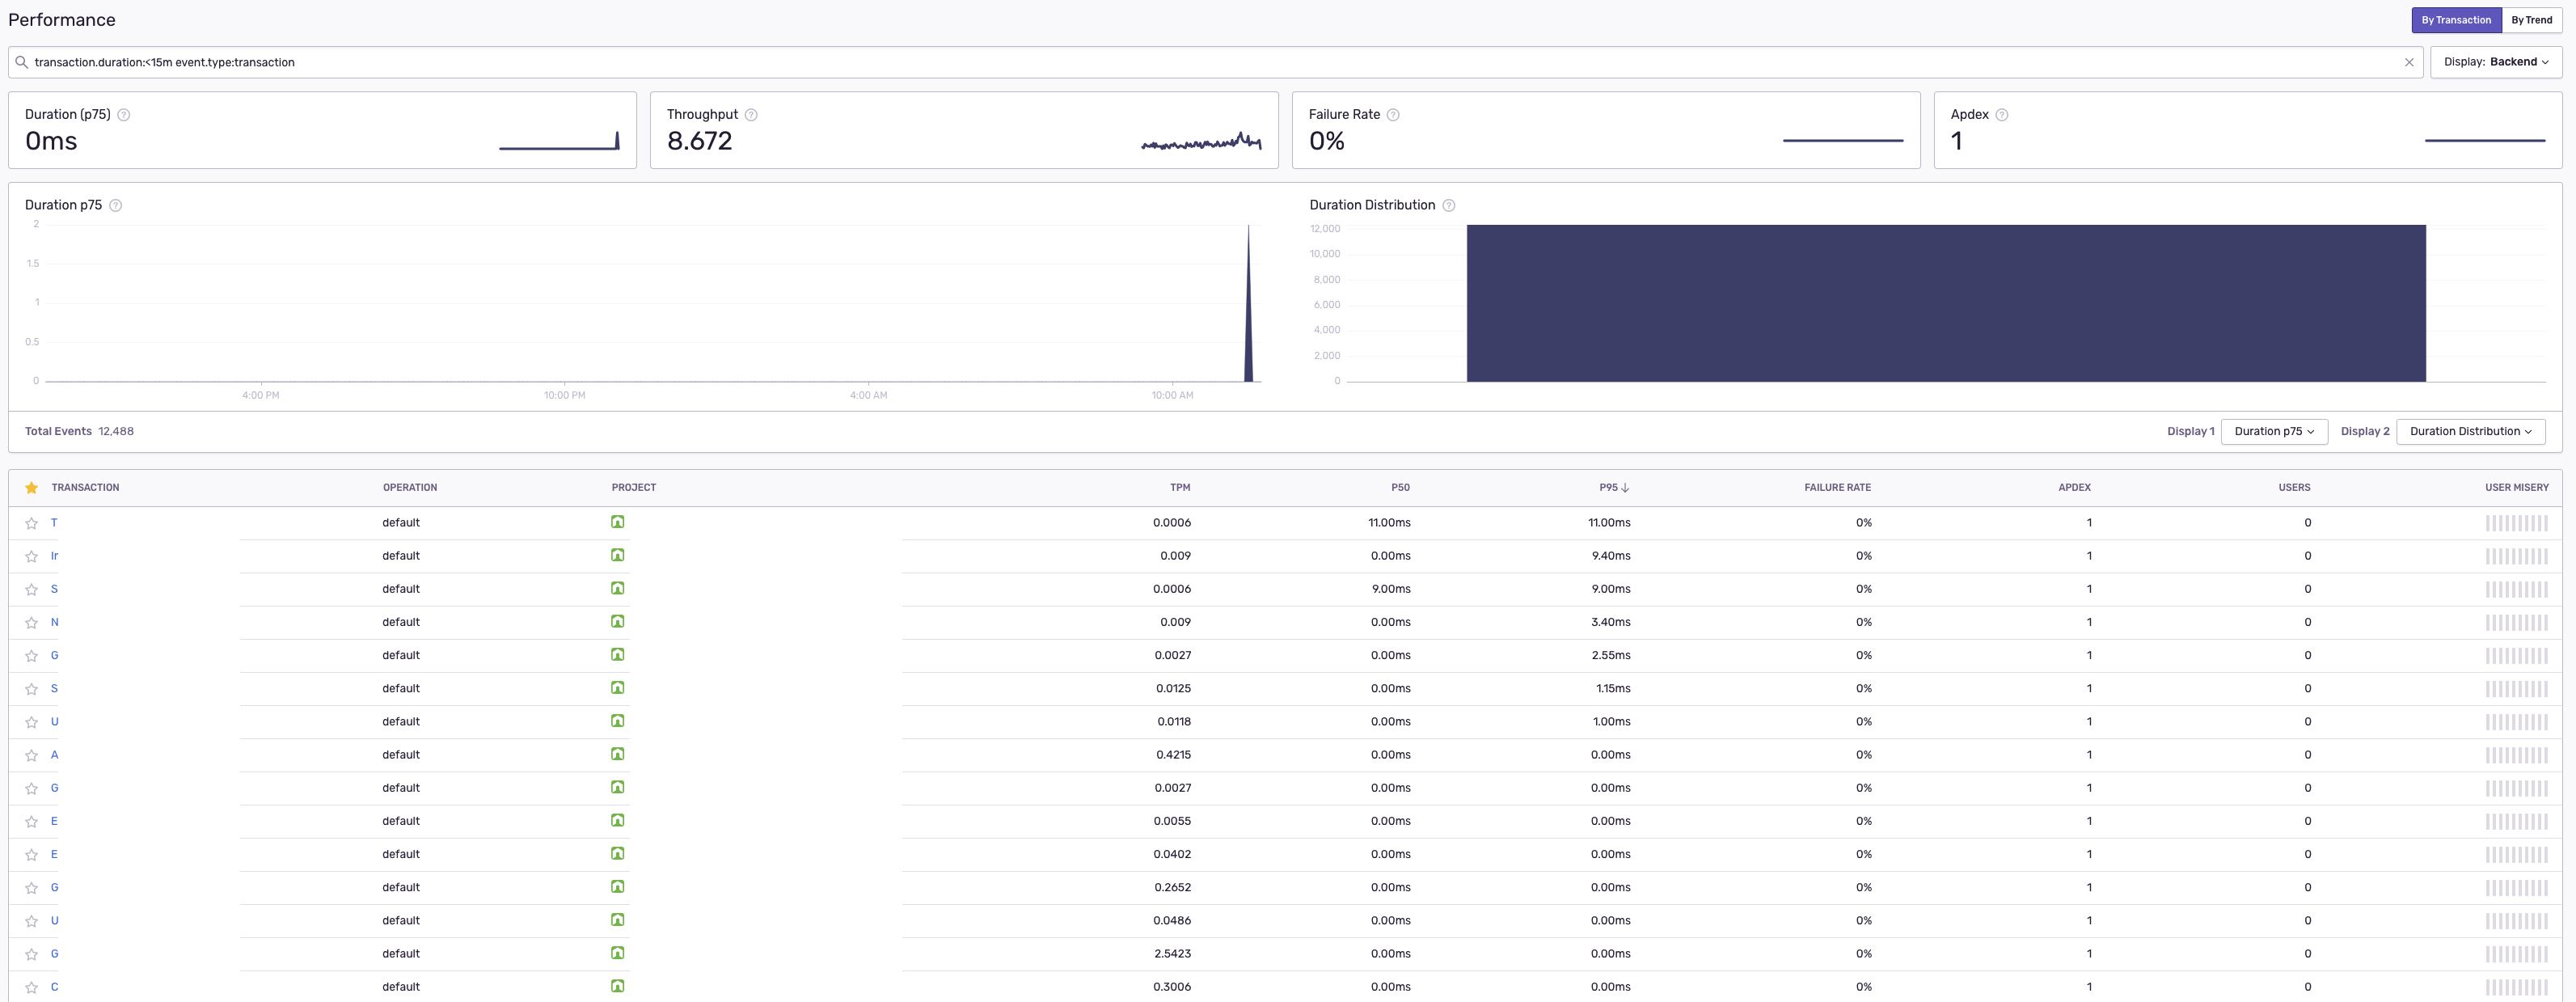
Task: Click project icon in row with TPM 0.0118
Action: click(618, 721)
